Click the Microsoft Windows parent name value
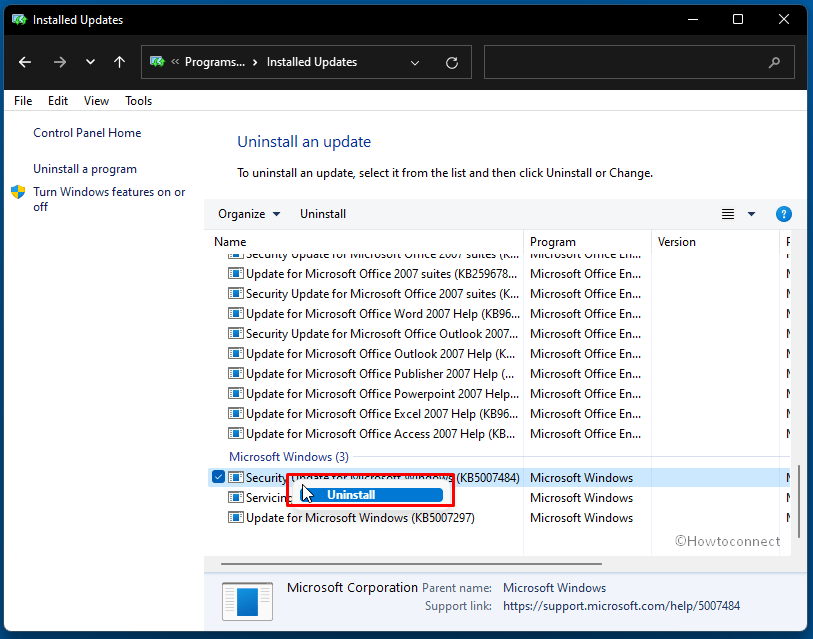Image resolution: width=813 pixels, height=639 pixels. (x=554, y=588)
